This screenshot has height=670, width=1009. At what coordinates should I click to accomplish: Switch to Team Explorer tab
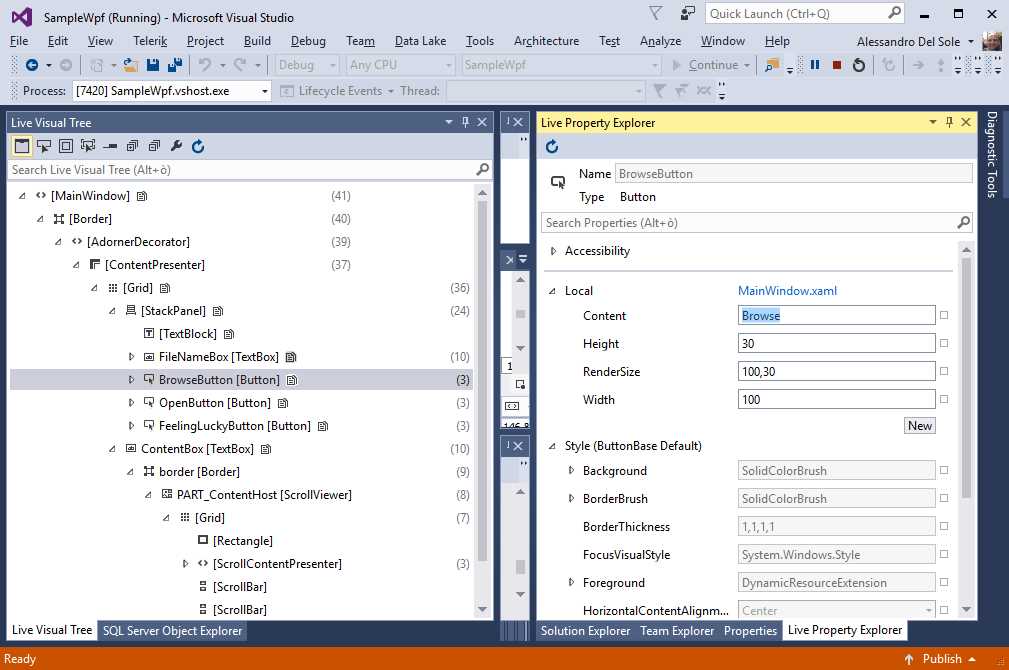click(x=677, y=631)
